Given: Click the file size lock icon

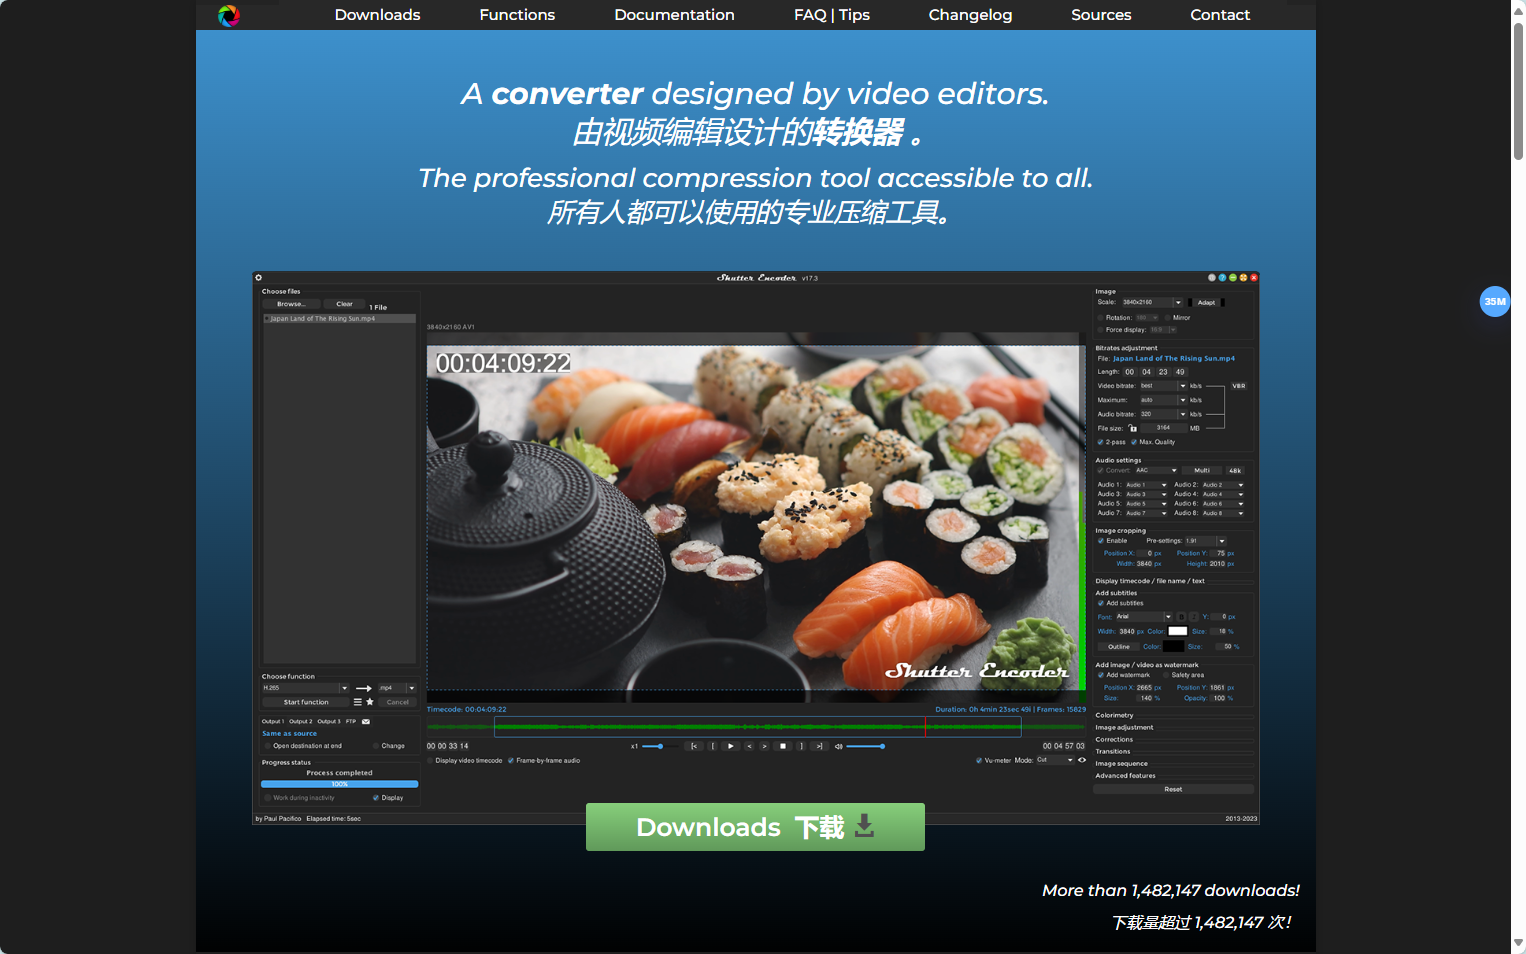Looking at the screenshot, I should (x=1133, y=428).
